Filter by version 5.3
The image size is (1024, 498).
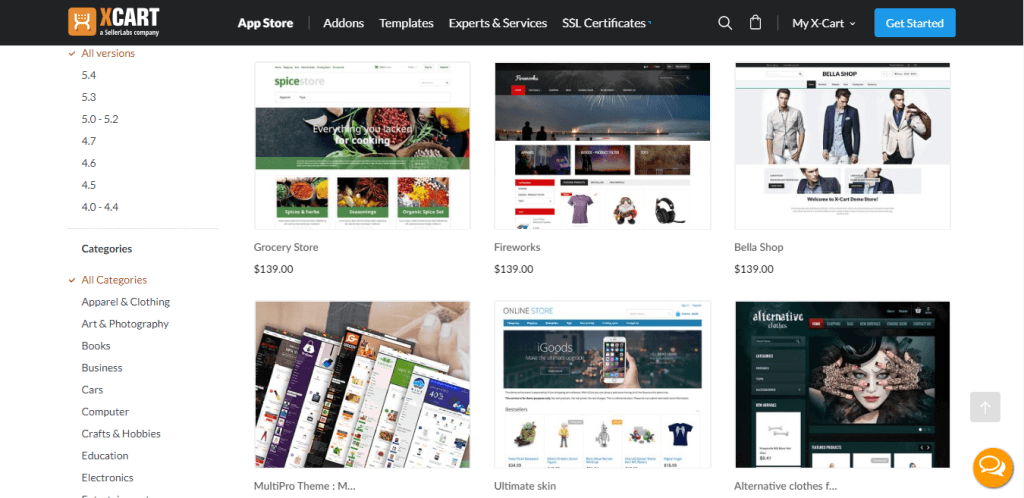click(89, 97)
